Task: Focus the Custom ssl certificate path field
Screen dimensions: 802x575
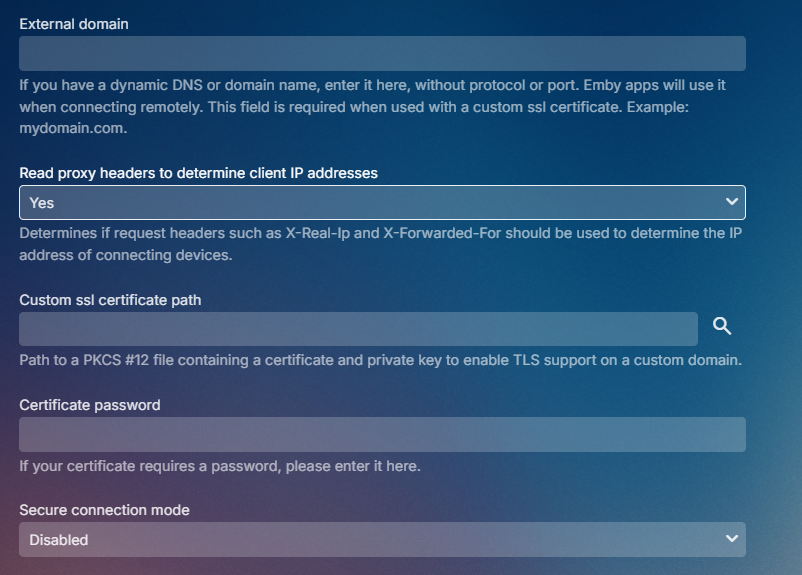Action: click(358, 328)
